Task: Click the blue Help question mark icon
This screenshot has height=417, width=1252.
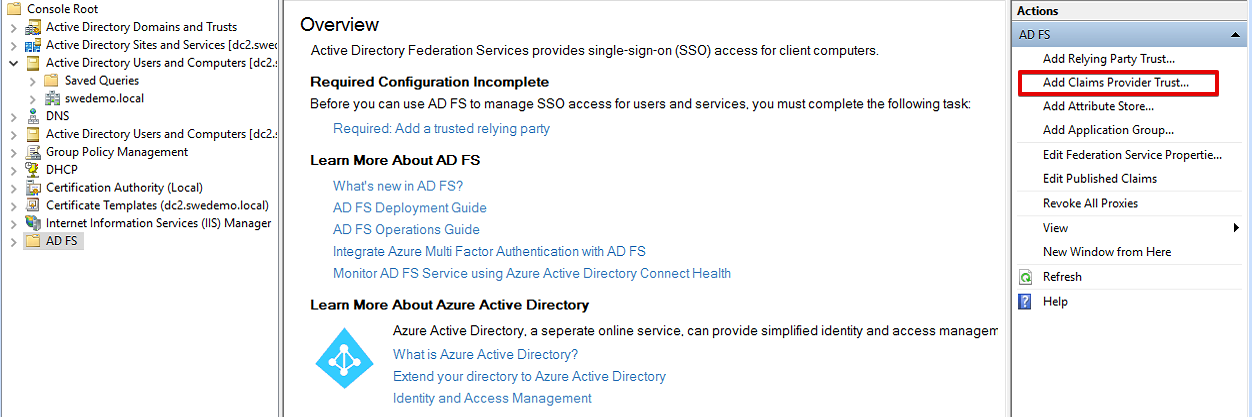Action: pos(1025,302)
